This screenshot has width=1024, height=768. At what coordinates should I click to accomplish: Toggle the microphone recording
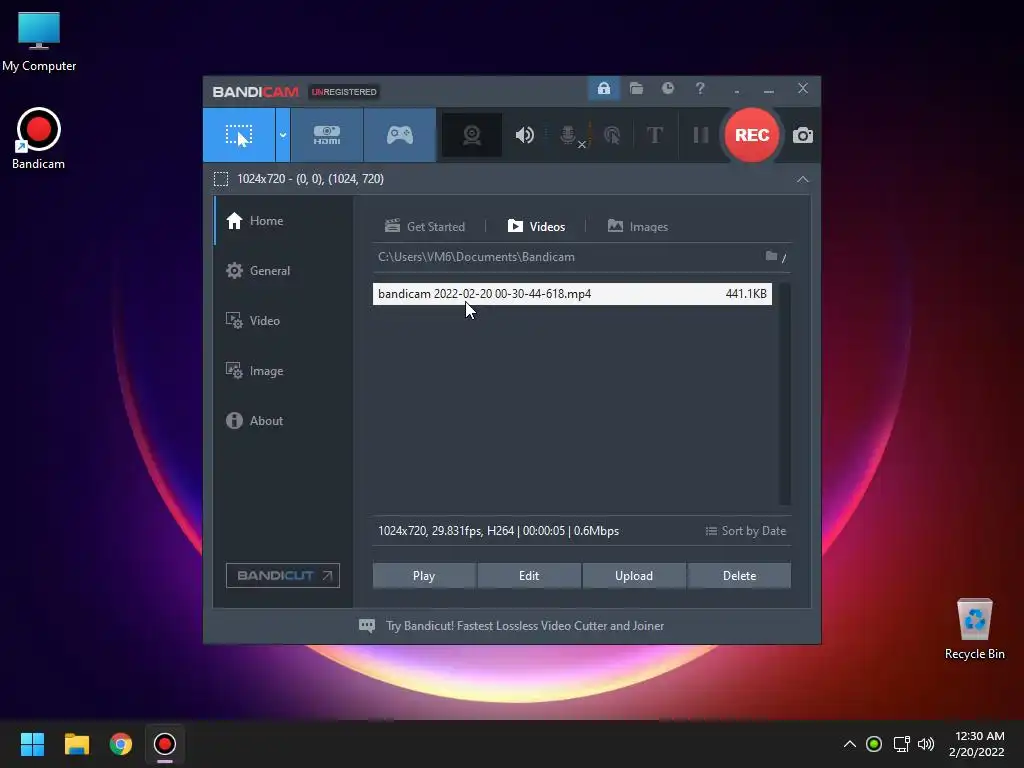pyautogui.click(x=569, y=135)
